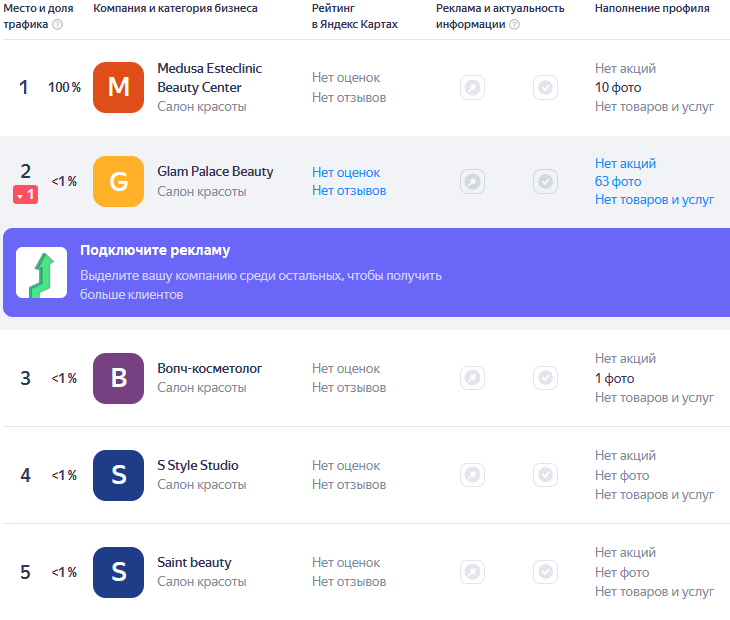
Task: Click the Подключите рекламу banner heading
Action: [x=155, y=250]
